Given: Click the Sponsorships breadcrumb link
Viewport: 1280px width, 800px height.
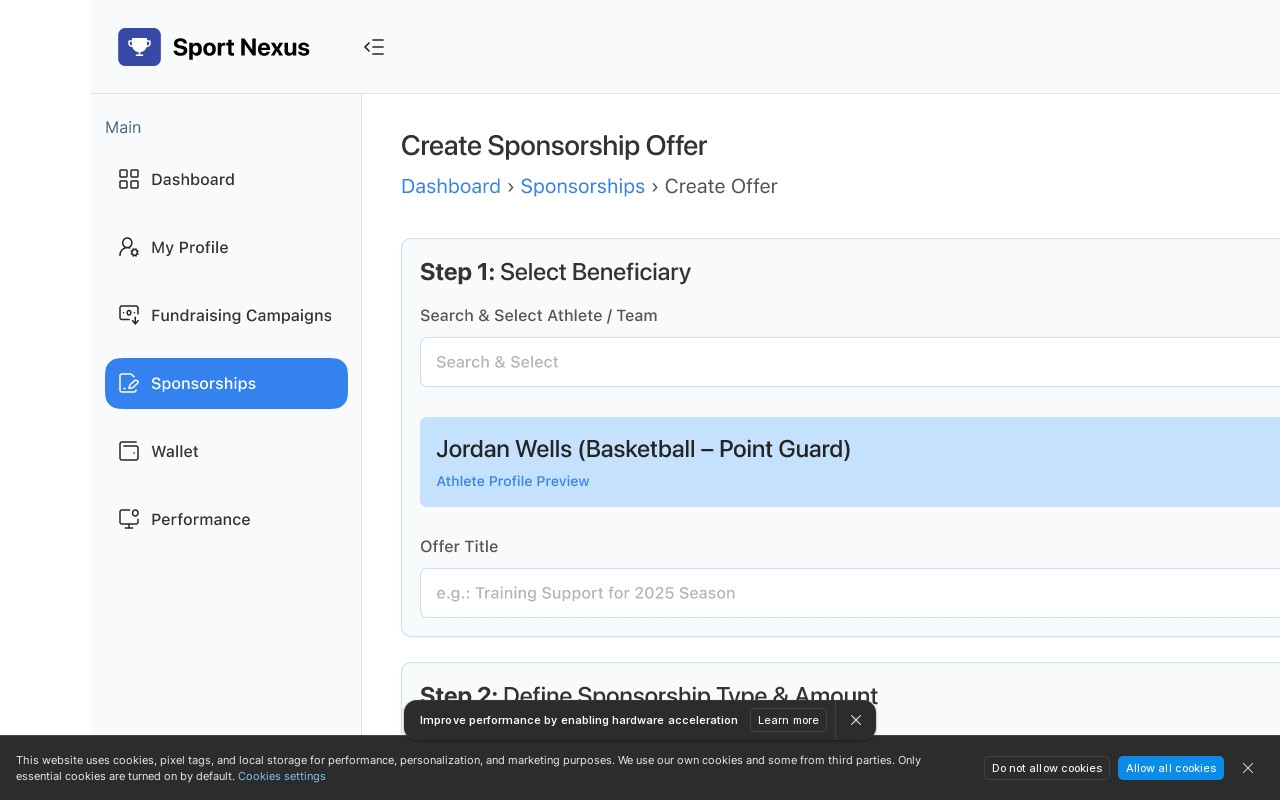Looking at the screenshot, I should click(582, 186).
